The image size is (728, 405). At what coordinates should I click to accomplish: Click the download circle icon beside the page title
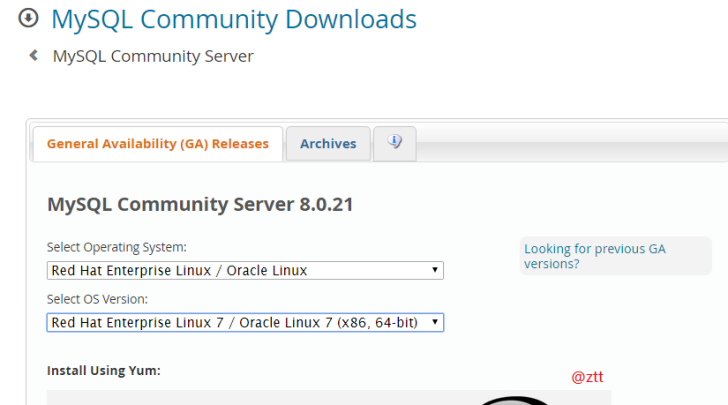(x=28, y=18)
